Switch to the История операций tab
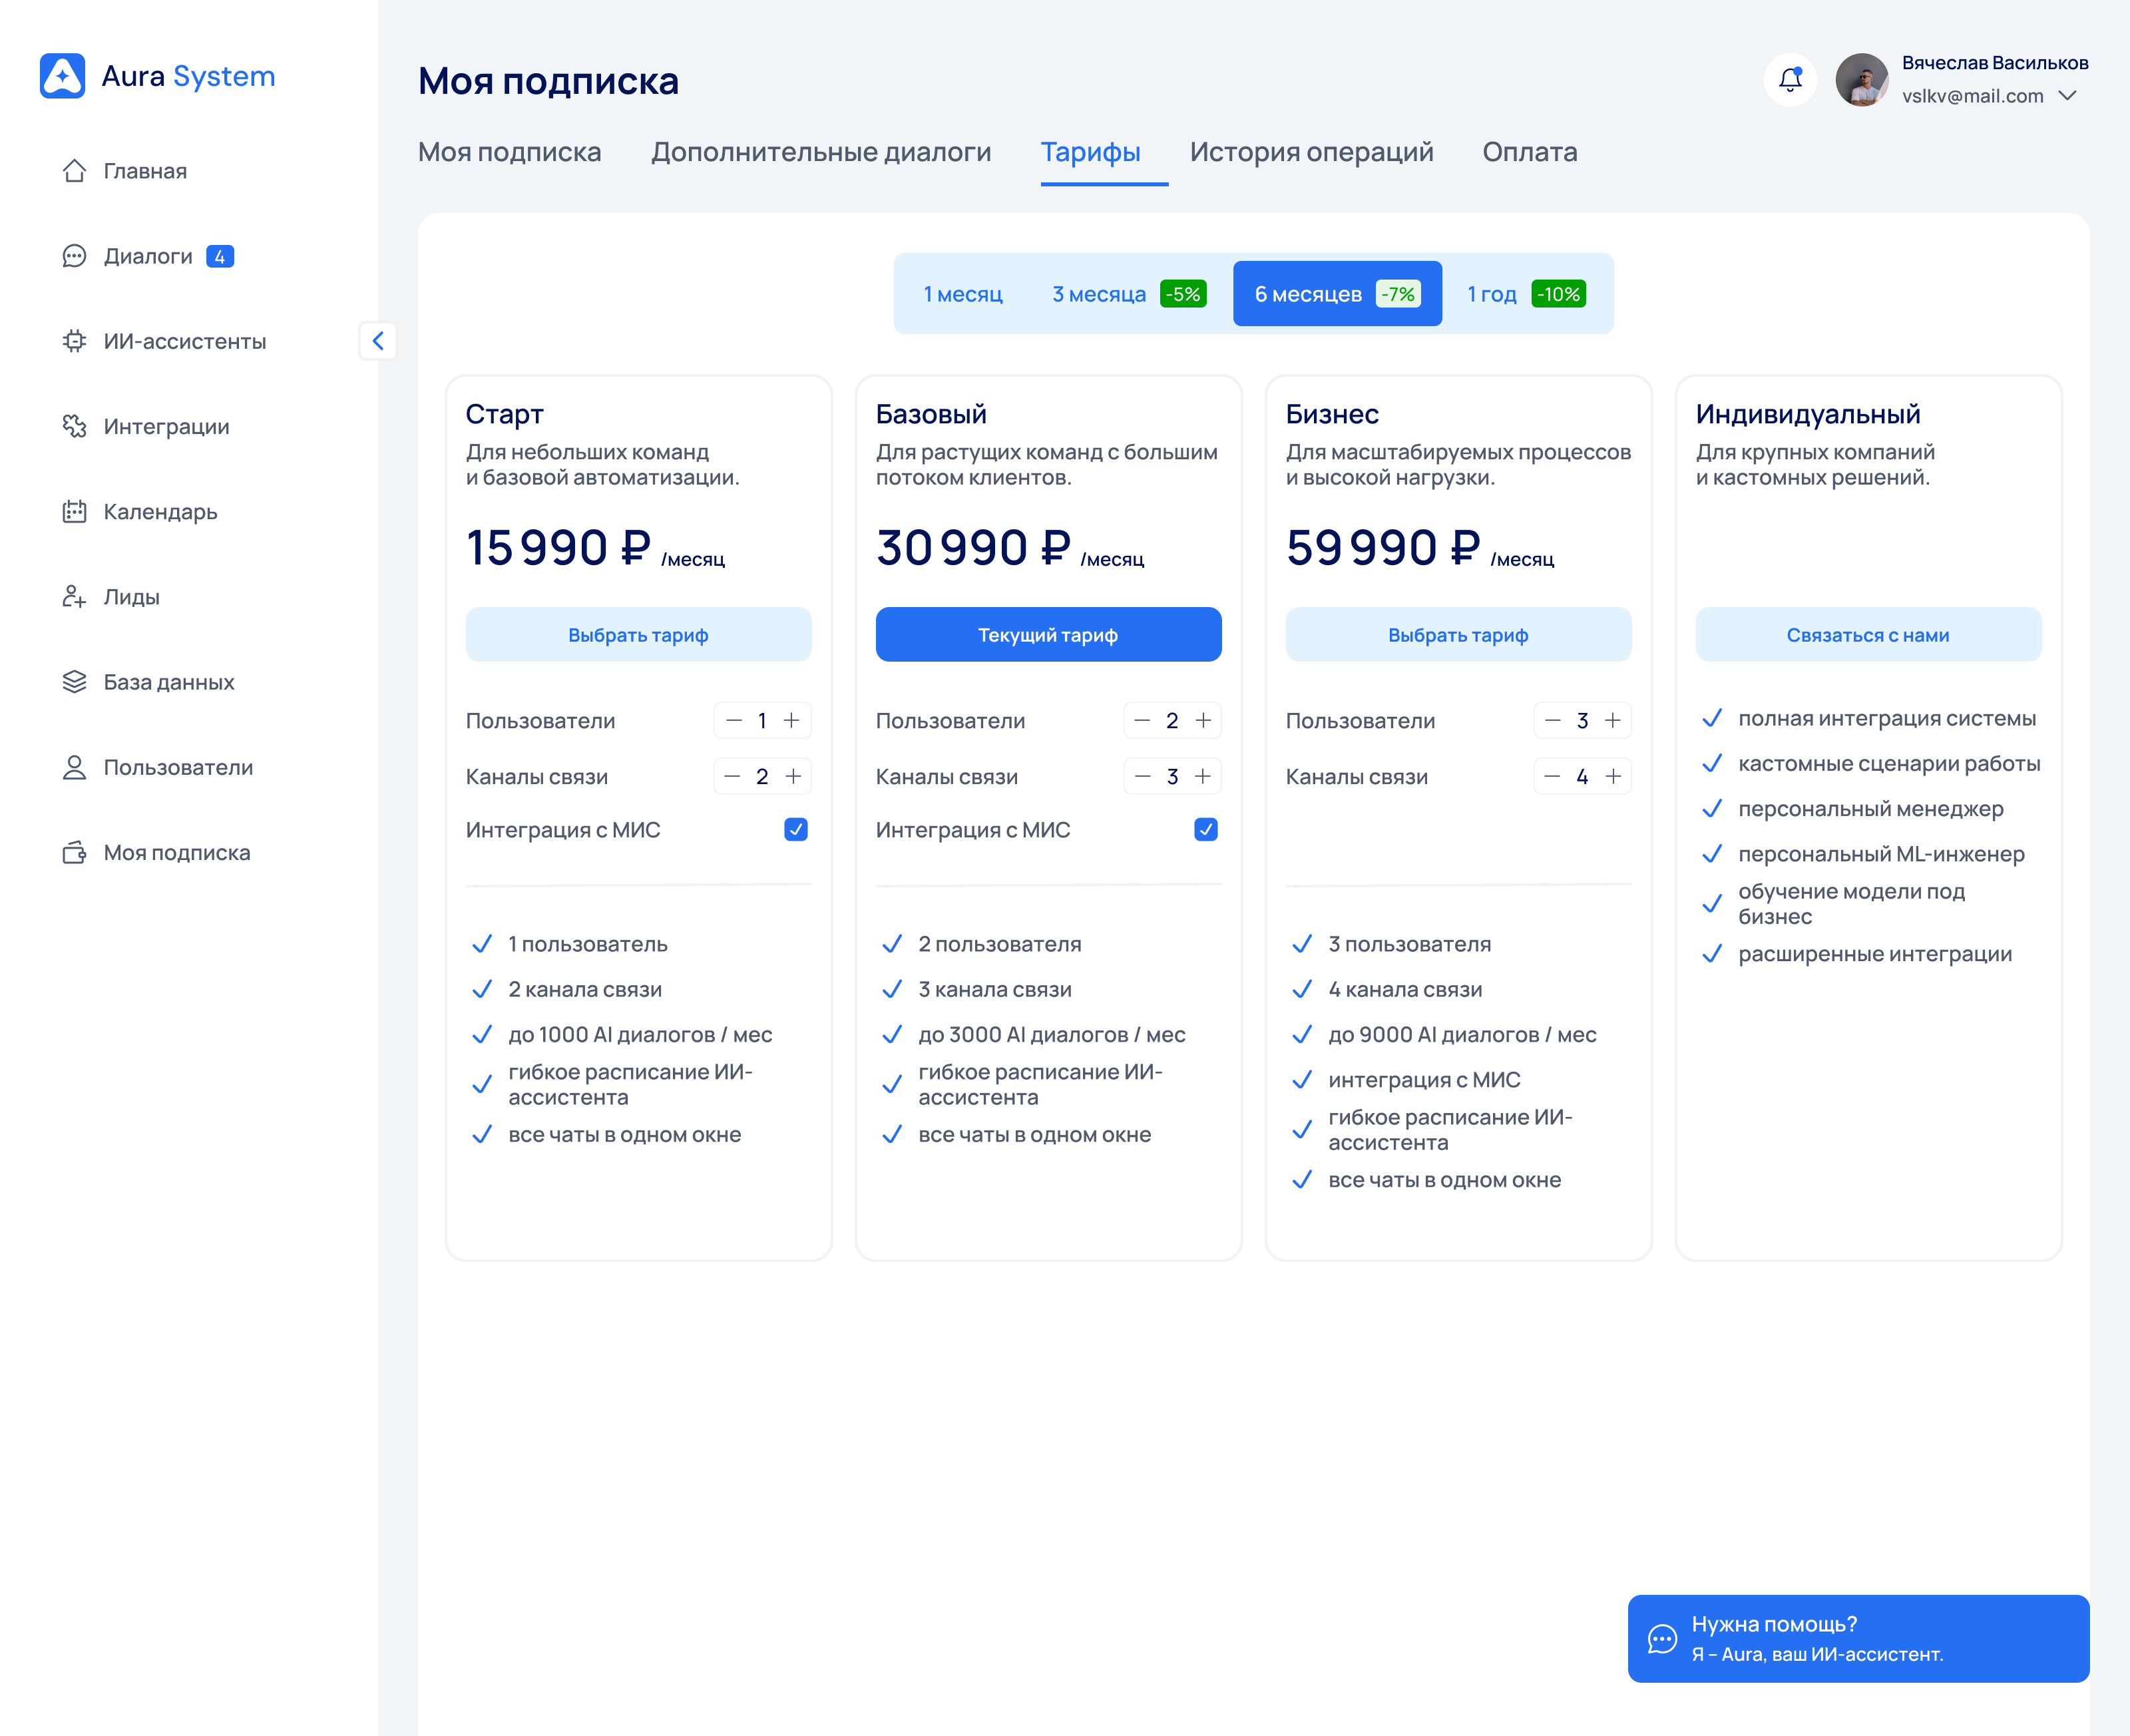This screenshot has width=2130, height=1736. point(1311,152)
